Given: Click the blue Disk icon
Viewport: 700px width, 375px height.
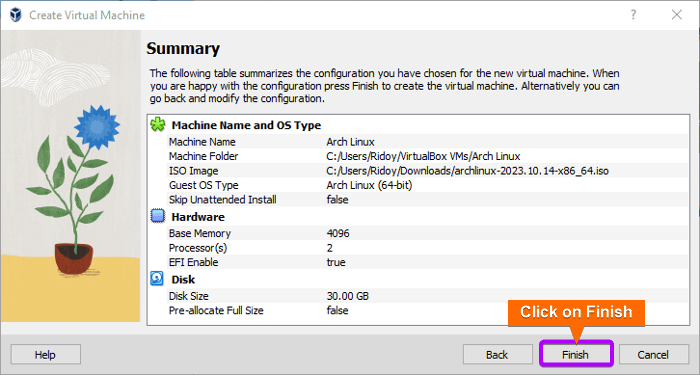Looking at the screenshot, I should click(x=157, y=279).
